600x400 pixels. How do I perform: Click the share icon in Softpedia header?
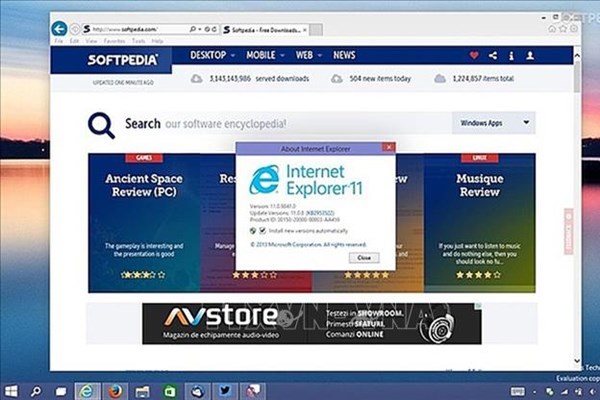pyautogui.click(x=493, y=56)
